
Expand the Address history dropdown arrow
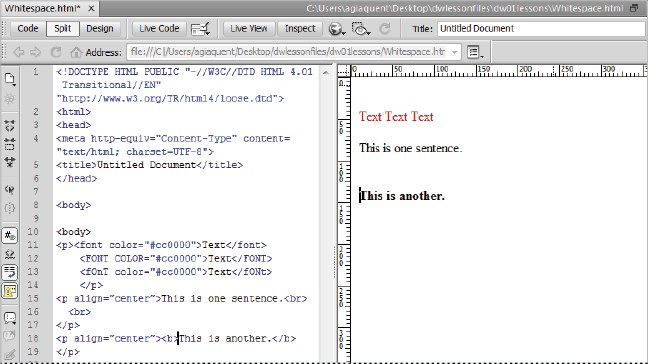click(x=454, y=52)
